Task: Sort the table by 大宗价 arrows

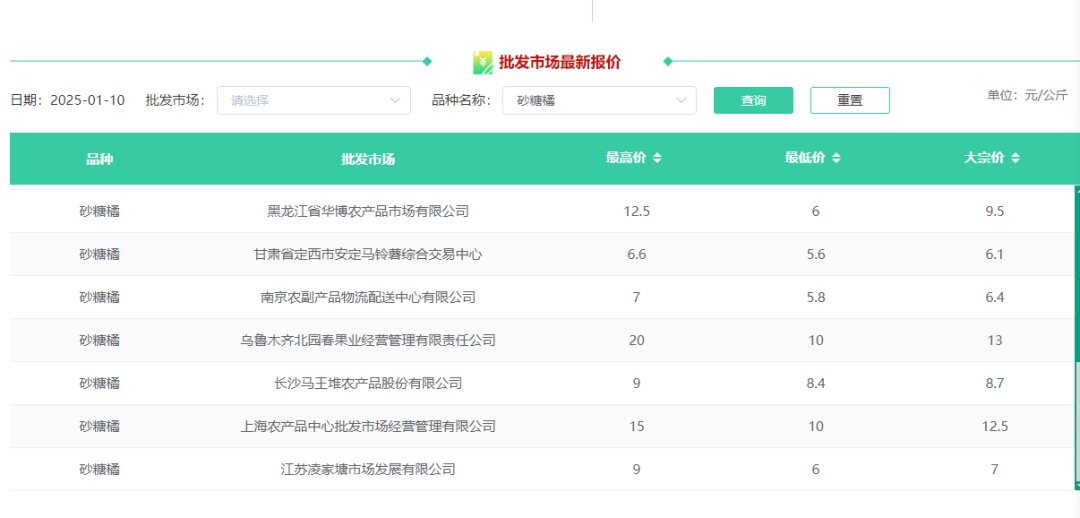Action: tap(1015, 158)
